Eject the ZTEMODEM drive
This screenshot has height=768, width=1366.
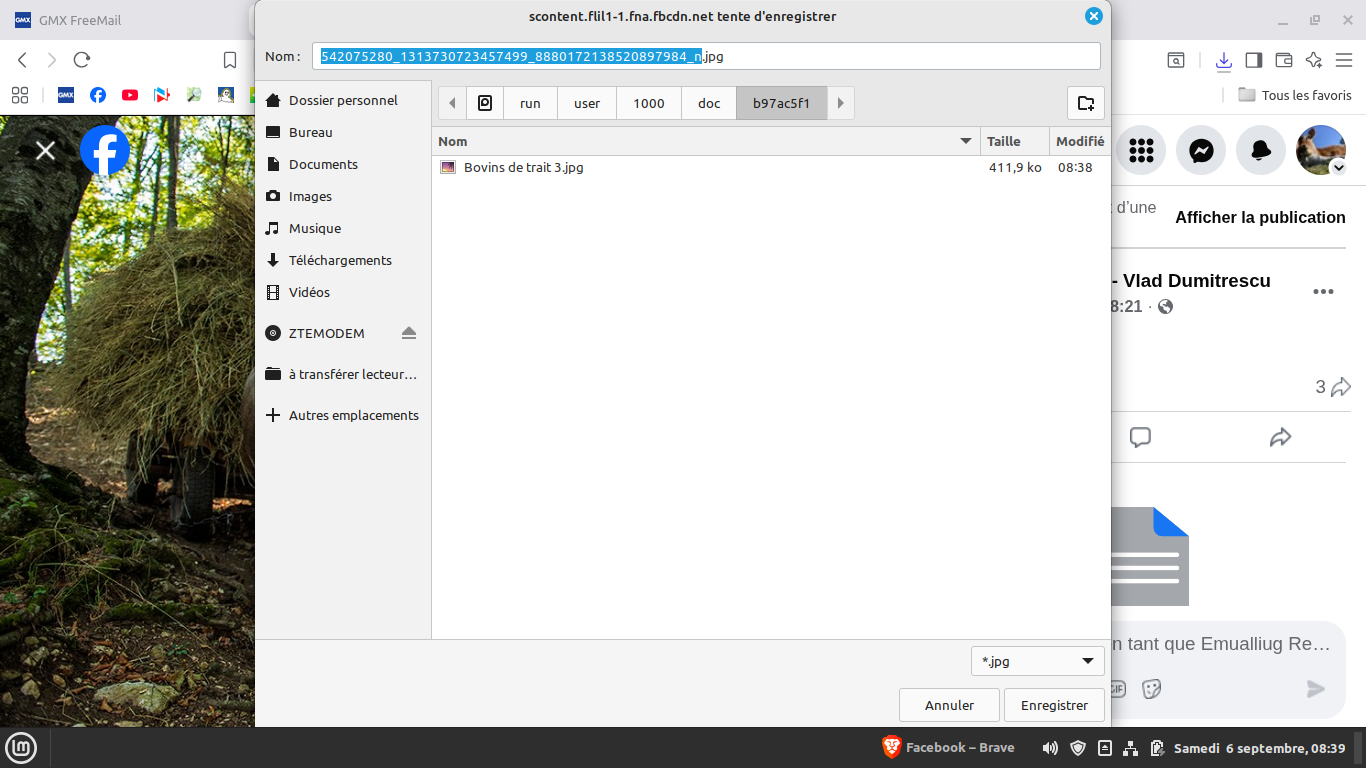click(408, 333)
